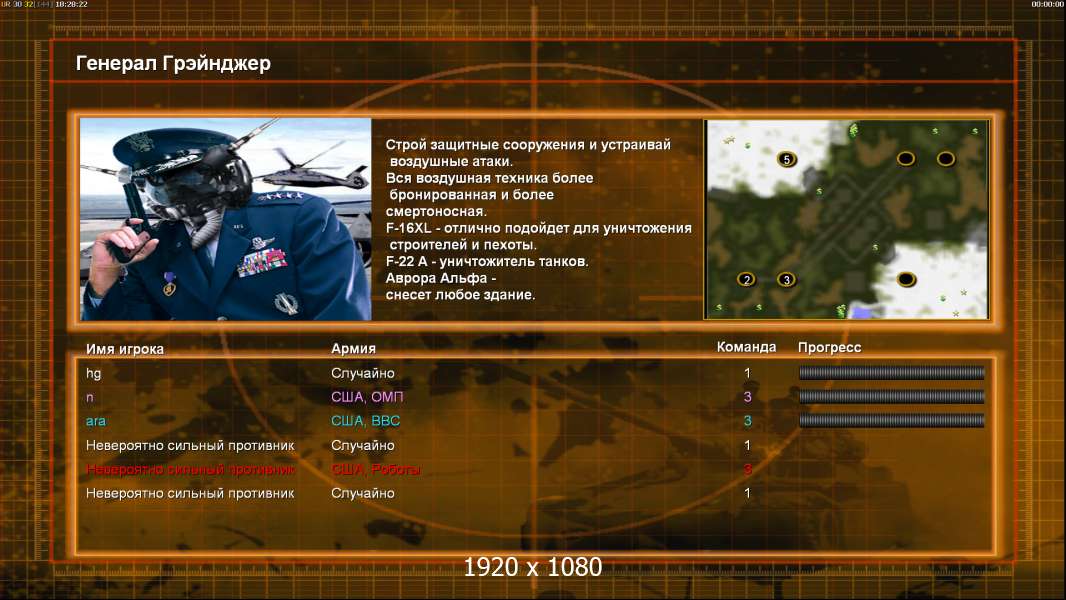Select the cyan player name 'ara'

coord(96,421)
